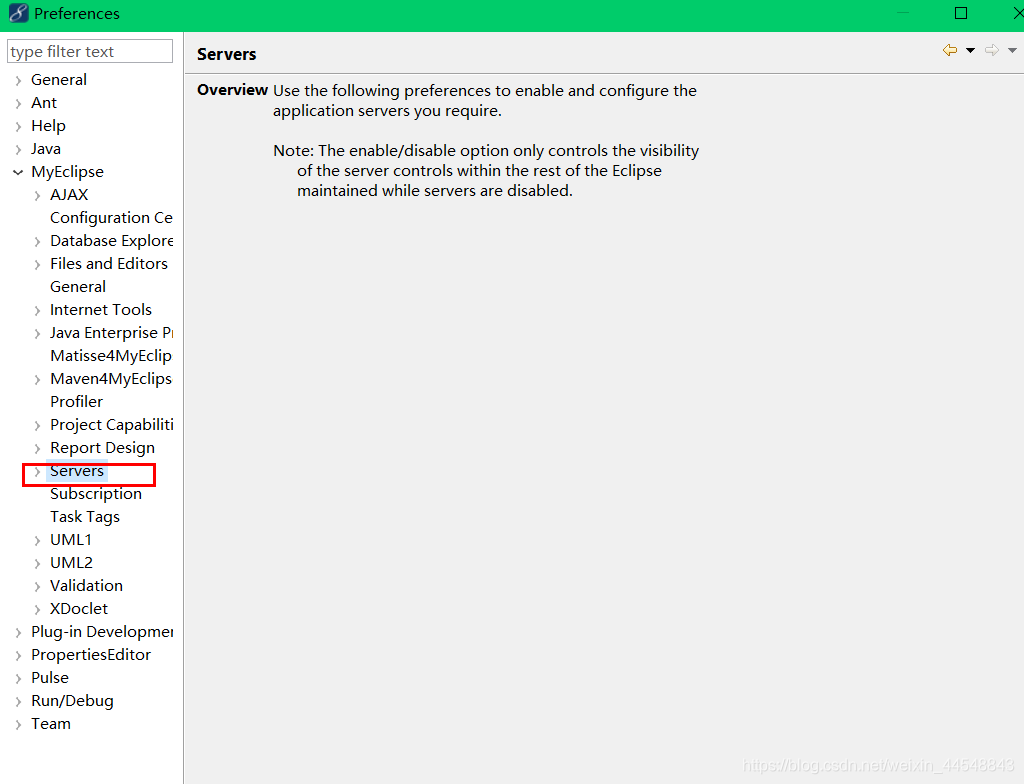The width and height of the screenshot is (1024, 784).
Task: Select Report Design tree item
Action: (103, 448)
